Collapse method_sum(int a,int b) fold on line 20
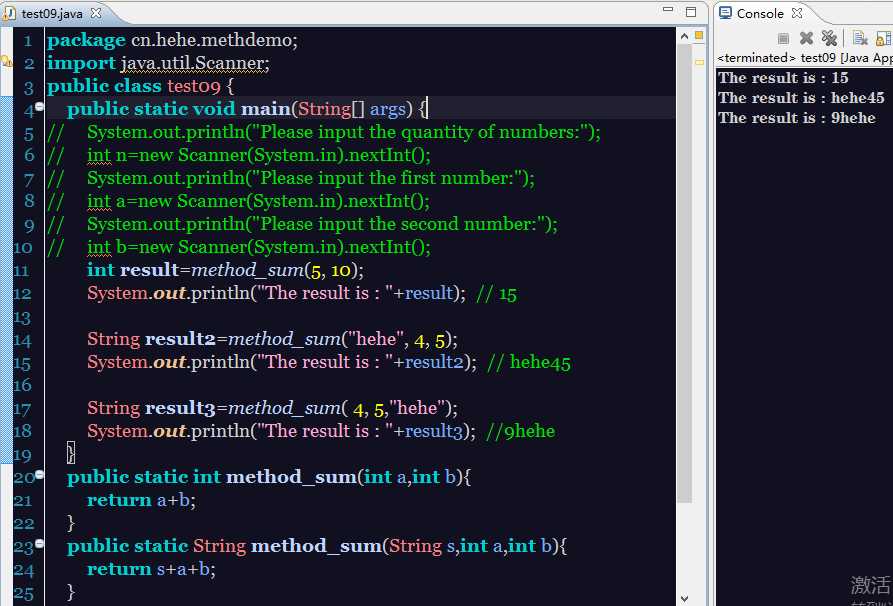 pos(39,474)
